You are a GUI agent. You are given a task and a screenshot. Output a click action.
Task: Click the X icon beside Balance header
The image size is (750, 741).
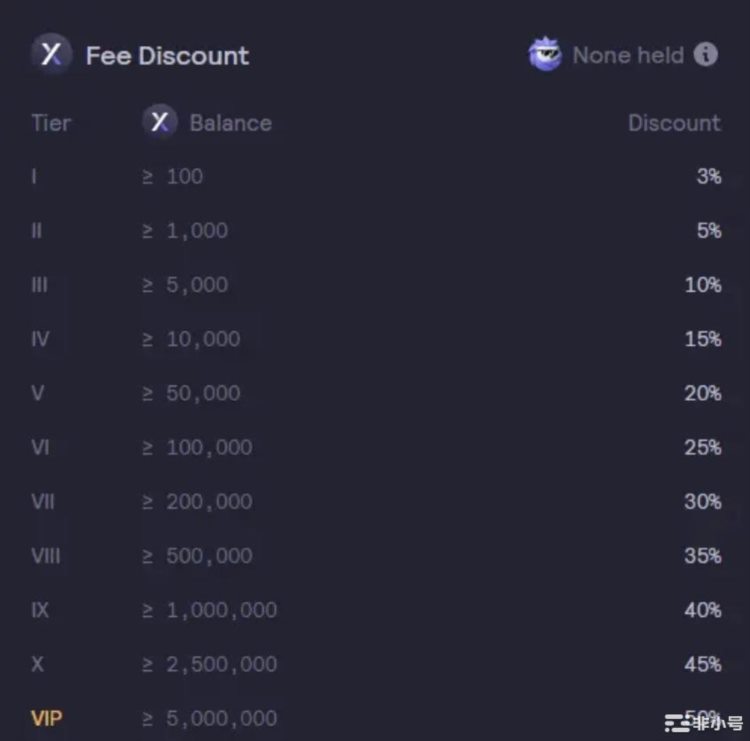160,122
